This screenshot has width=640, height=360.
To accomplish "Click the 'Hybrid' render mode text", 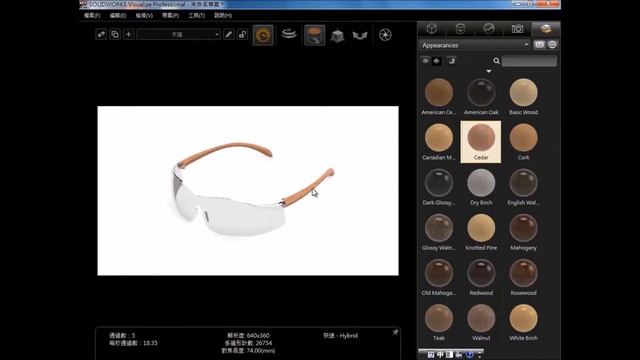I will (x=349, y=336).
